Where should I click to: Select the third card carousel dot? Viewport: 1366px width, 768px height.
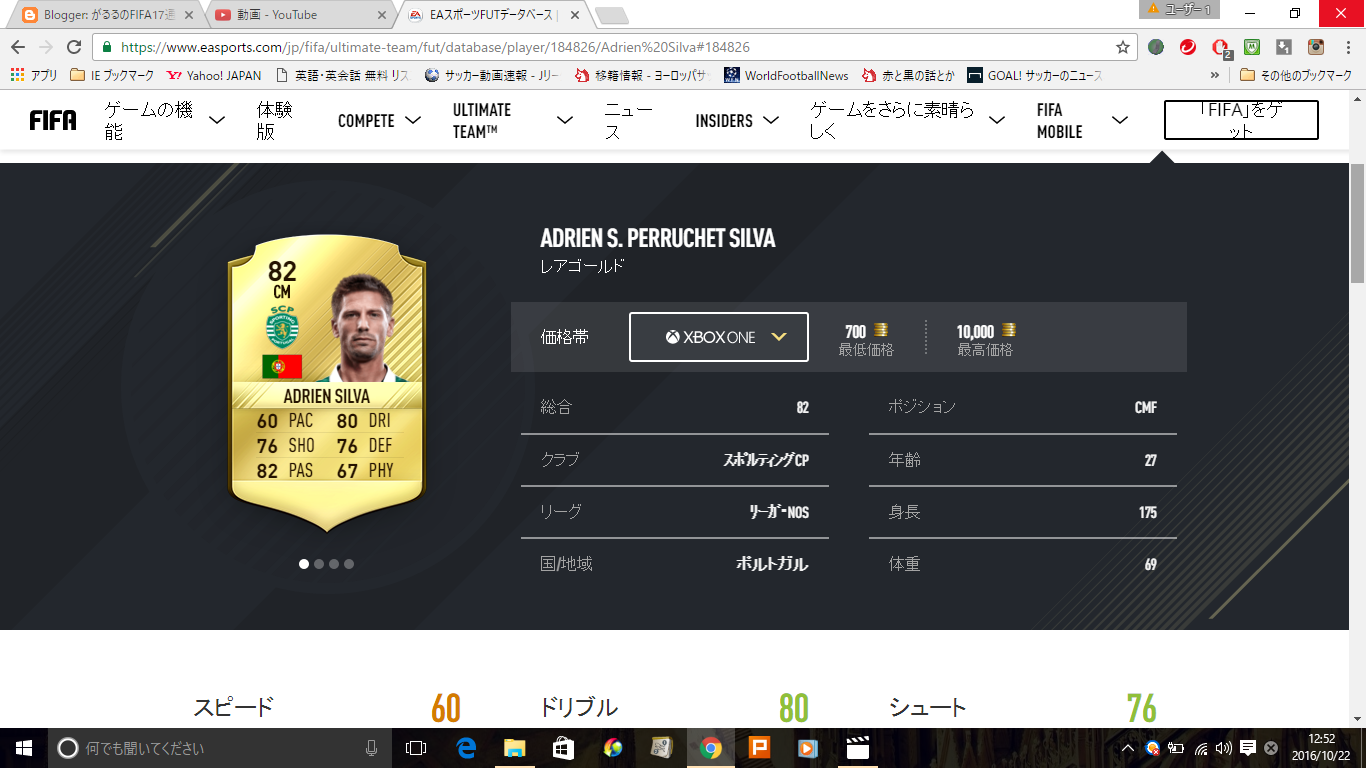[x=334, y=564]
